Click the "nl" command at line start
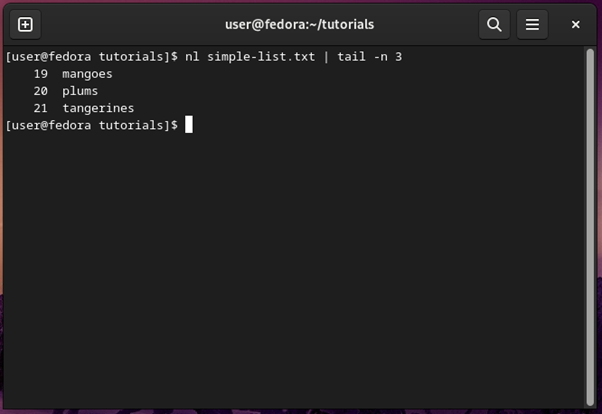The width and height of the screenshot is (602, 414). [x=192, y=57]
